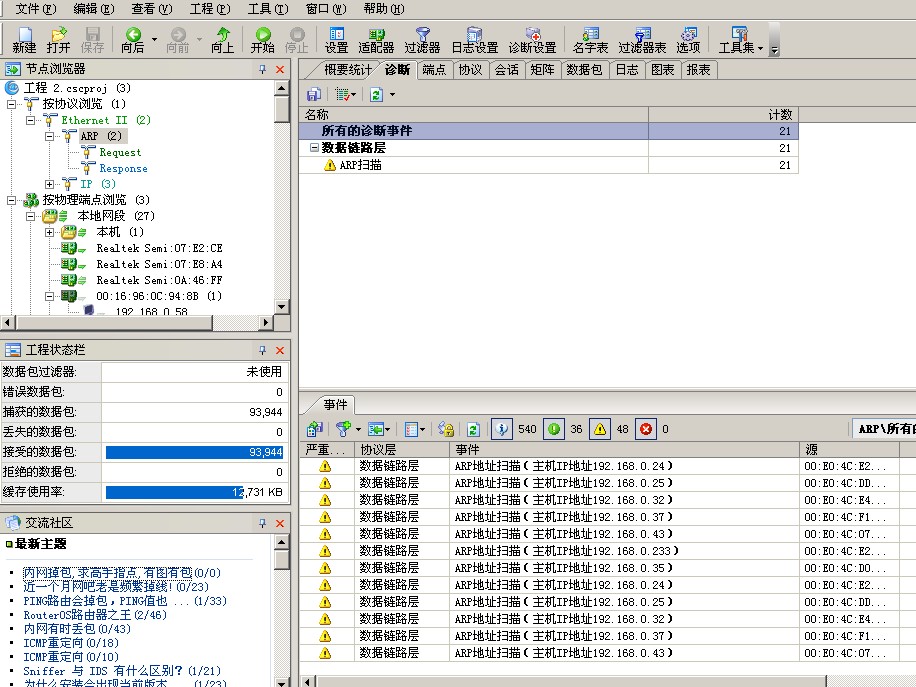The image size is (916, 687).
Task: Expand the IP (3) protocol tree node
Action: pyautogui.click(x=50, y=184)
